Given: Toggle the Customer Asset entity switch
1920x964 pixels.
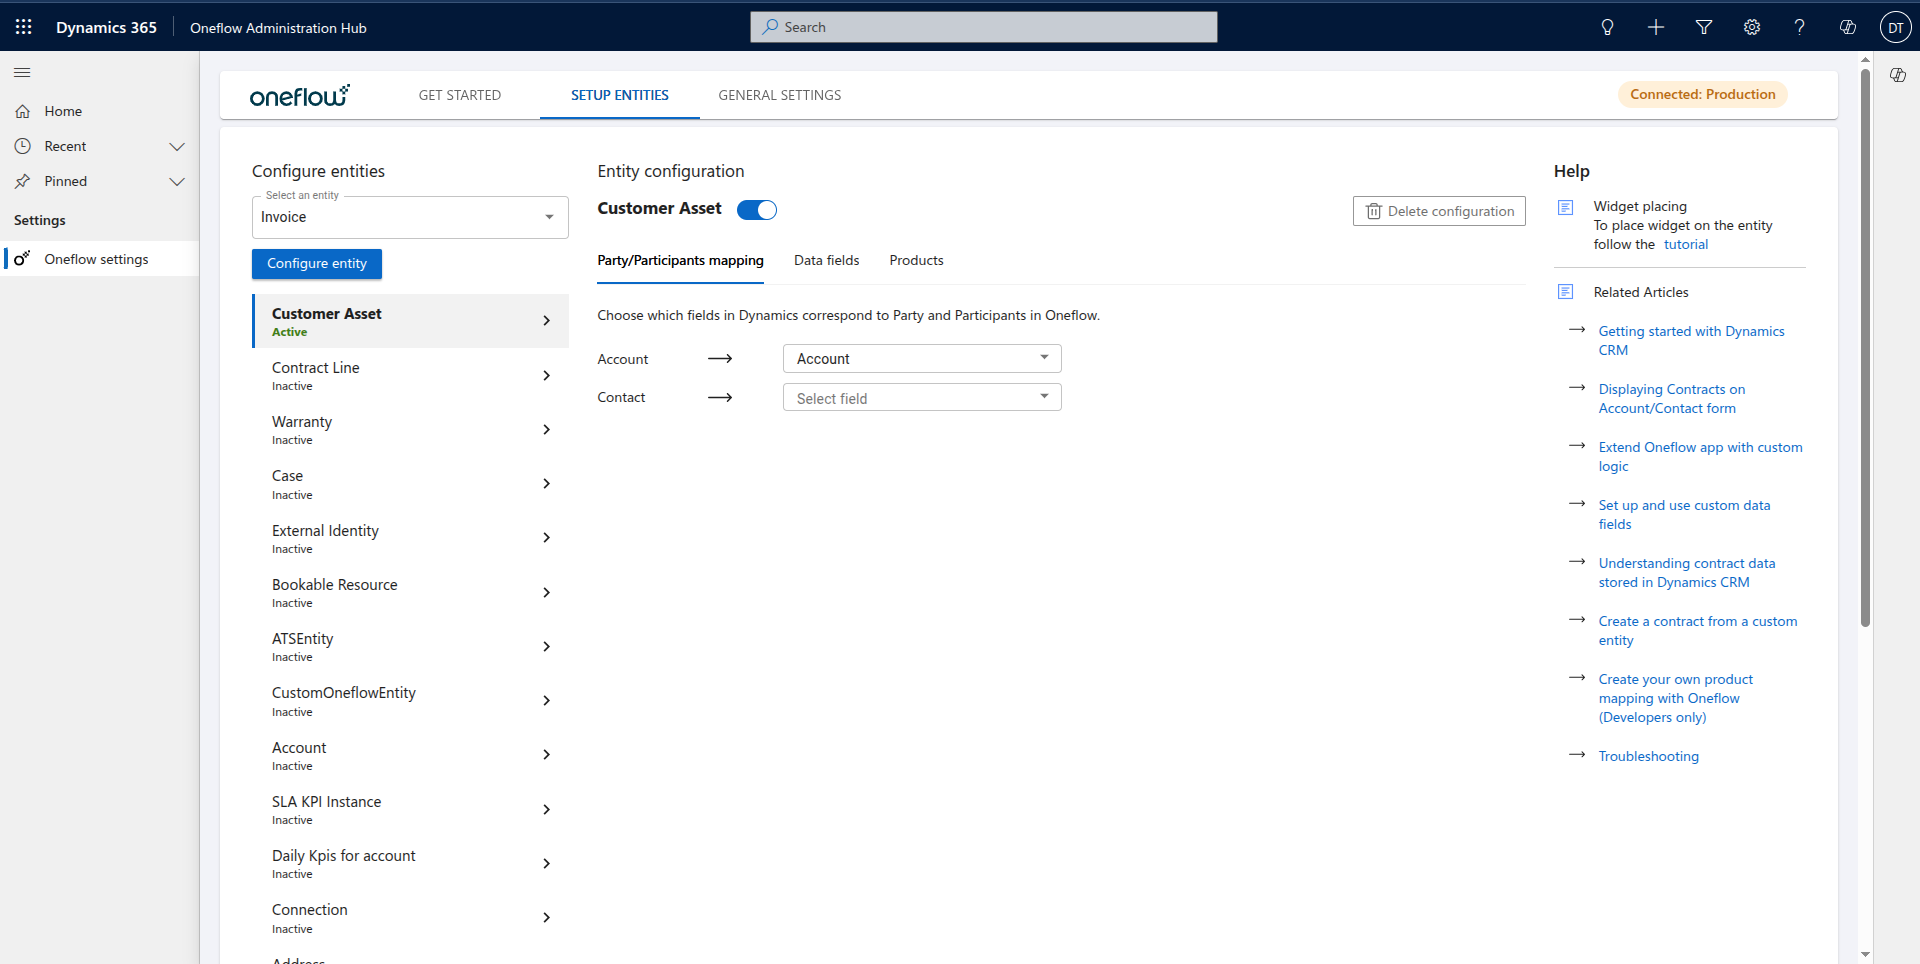Looking at the screenshot, I should click(757, 209).
